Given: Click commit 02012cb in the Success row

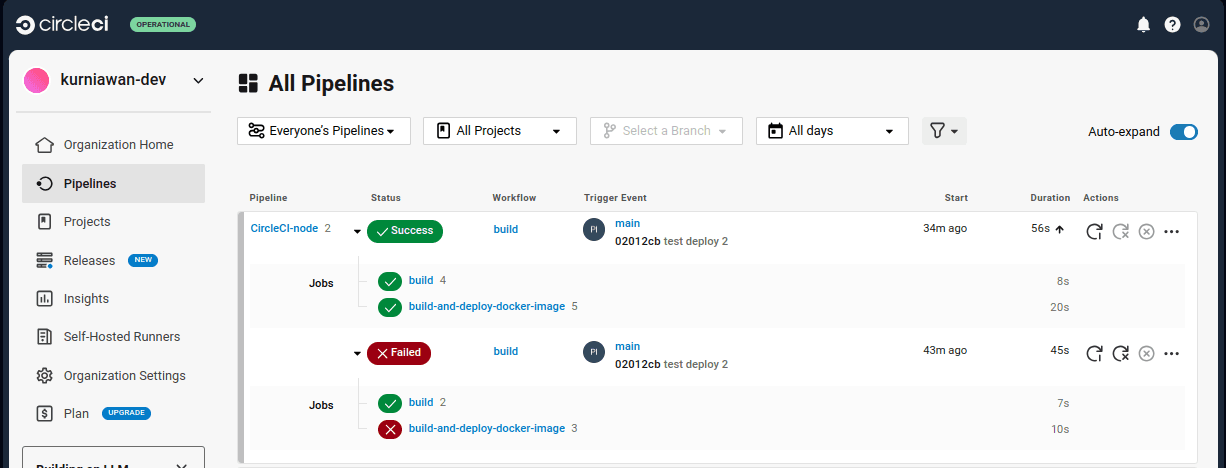Looking at the screenshot, I should [637, 241].
